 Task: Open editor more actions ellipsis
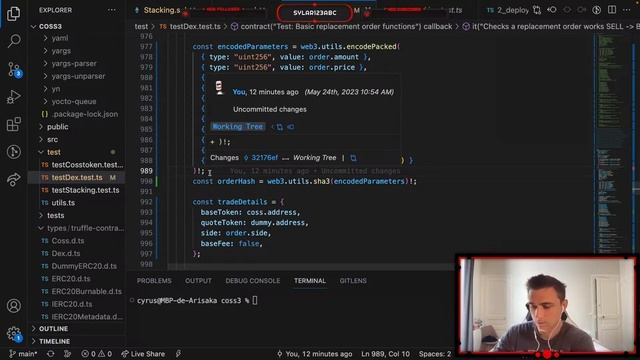627,10
